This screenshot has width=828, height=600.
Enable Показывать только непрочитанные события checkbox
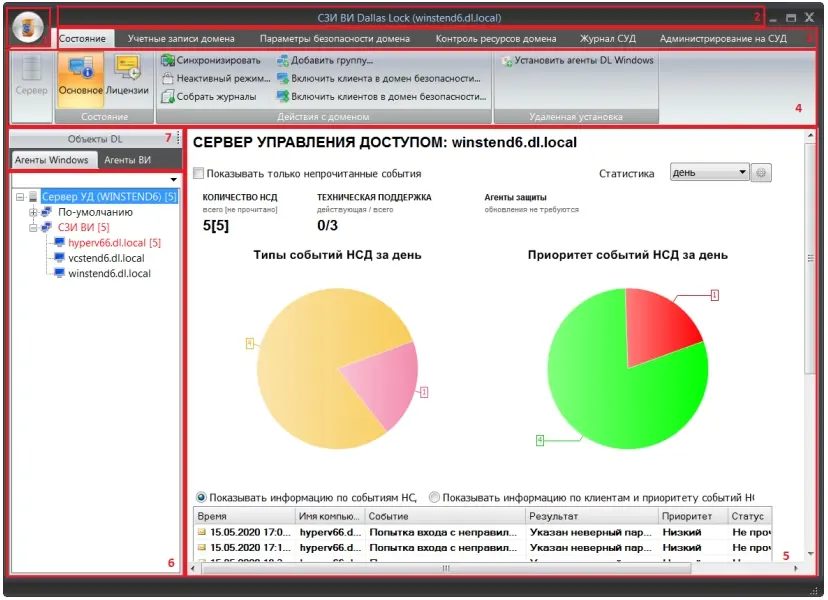(x=199, y=173)
